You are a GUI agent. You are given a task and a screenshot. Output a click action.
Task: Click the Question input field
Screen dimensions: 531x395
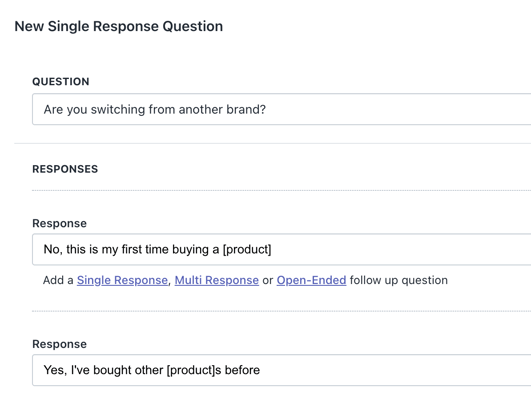(281, 109)
